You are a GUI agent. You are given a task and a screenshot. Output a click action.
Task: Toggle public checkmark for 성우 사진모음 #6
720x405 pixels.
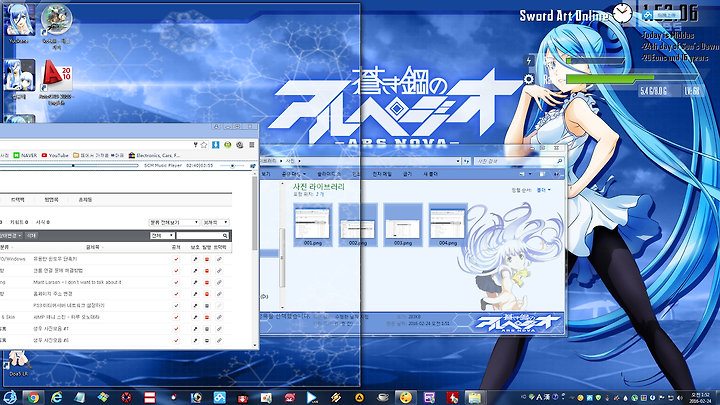[x=176, y=341]
